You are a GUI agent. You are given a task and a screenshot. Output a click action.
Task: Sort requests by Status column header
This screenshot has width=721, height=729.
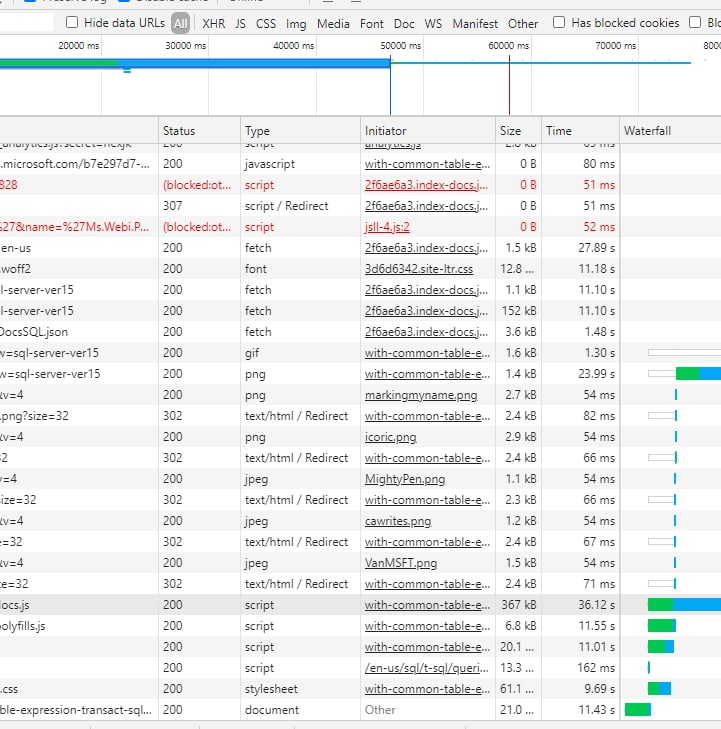pyautogui.click(x=180, y=131)
